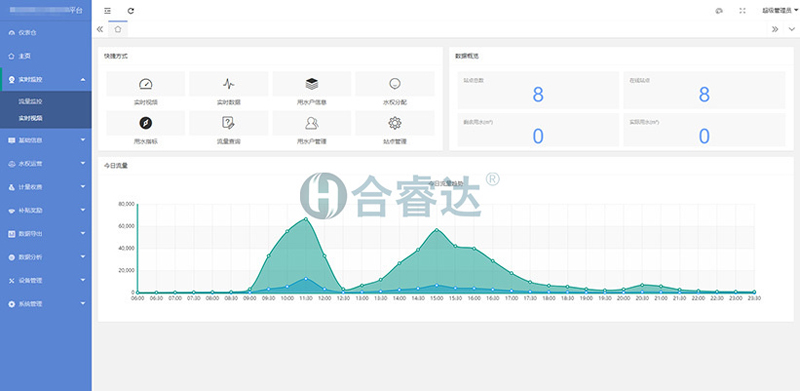The width and height of the screenshot is (800, 391).
Task: Click the 快捷方式 panel heading
Action: [116, 56]
